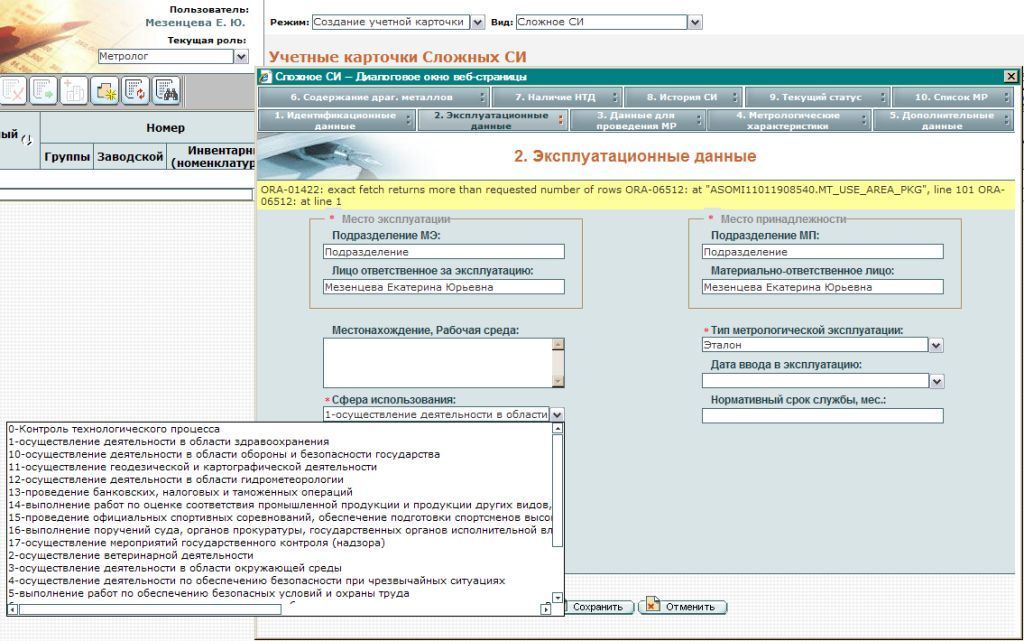Open the Вид type dropdown
Screen dimensions: 1024x641
(x=695, y=22)
